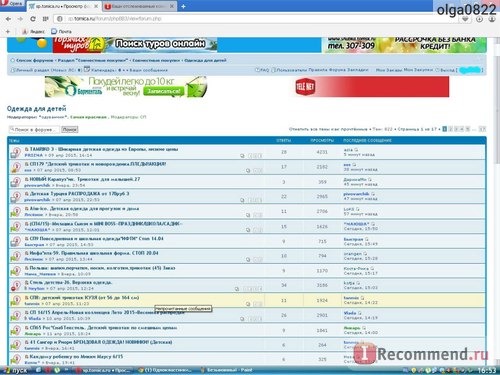
Task: Click the forum search input field
Action: point(34,129)
